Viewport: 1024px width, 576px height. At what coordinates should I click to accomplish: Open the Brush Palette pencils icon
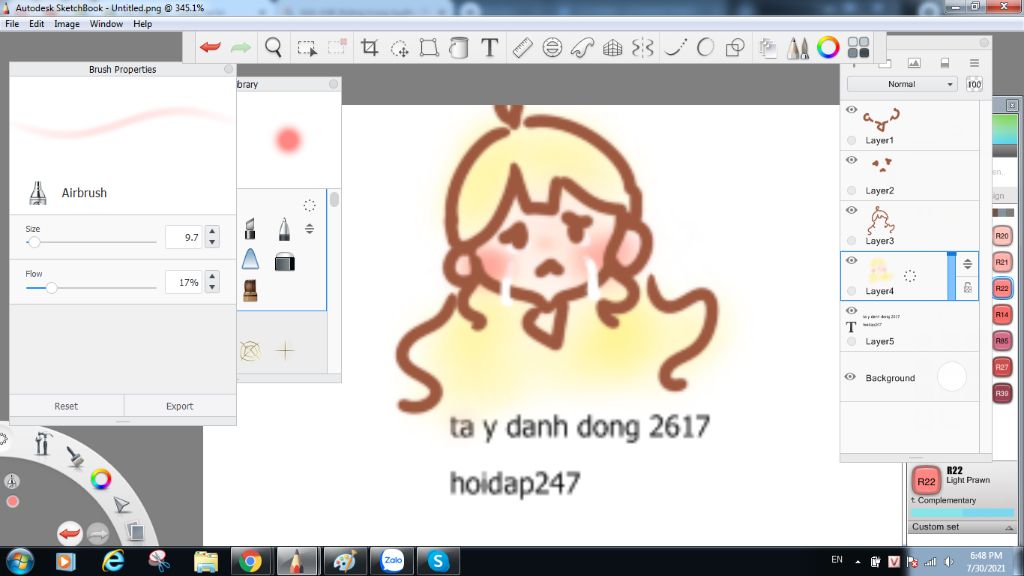pyautogui.click(x=797, y=48)
